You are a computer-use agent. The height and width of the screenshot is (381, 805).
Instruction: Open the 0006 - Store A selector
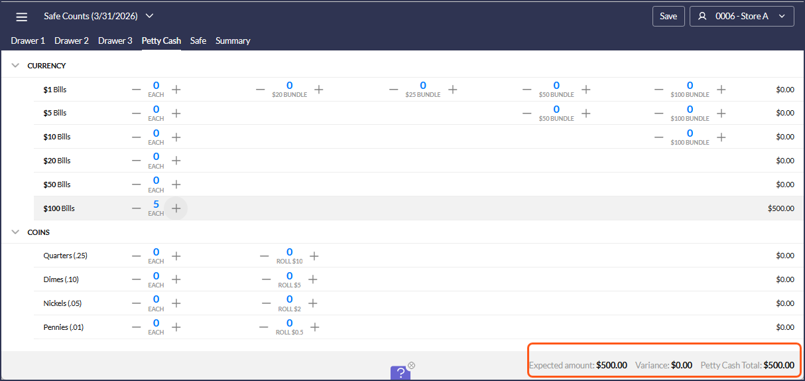coord(742,16)
